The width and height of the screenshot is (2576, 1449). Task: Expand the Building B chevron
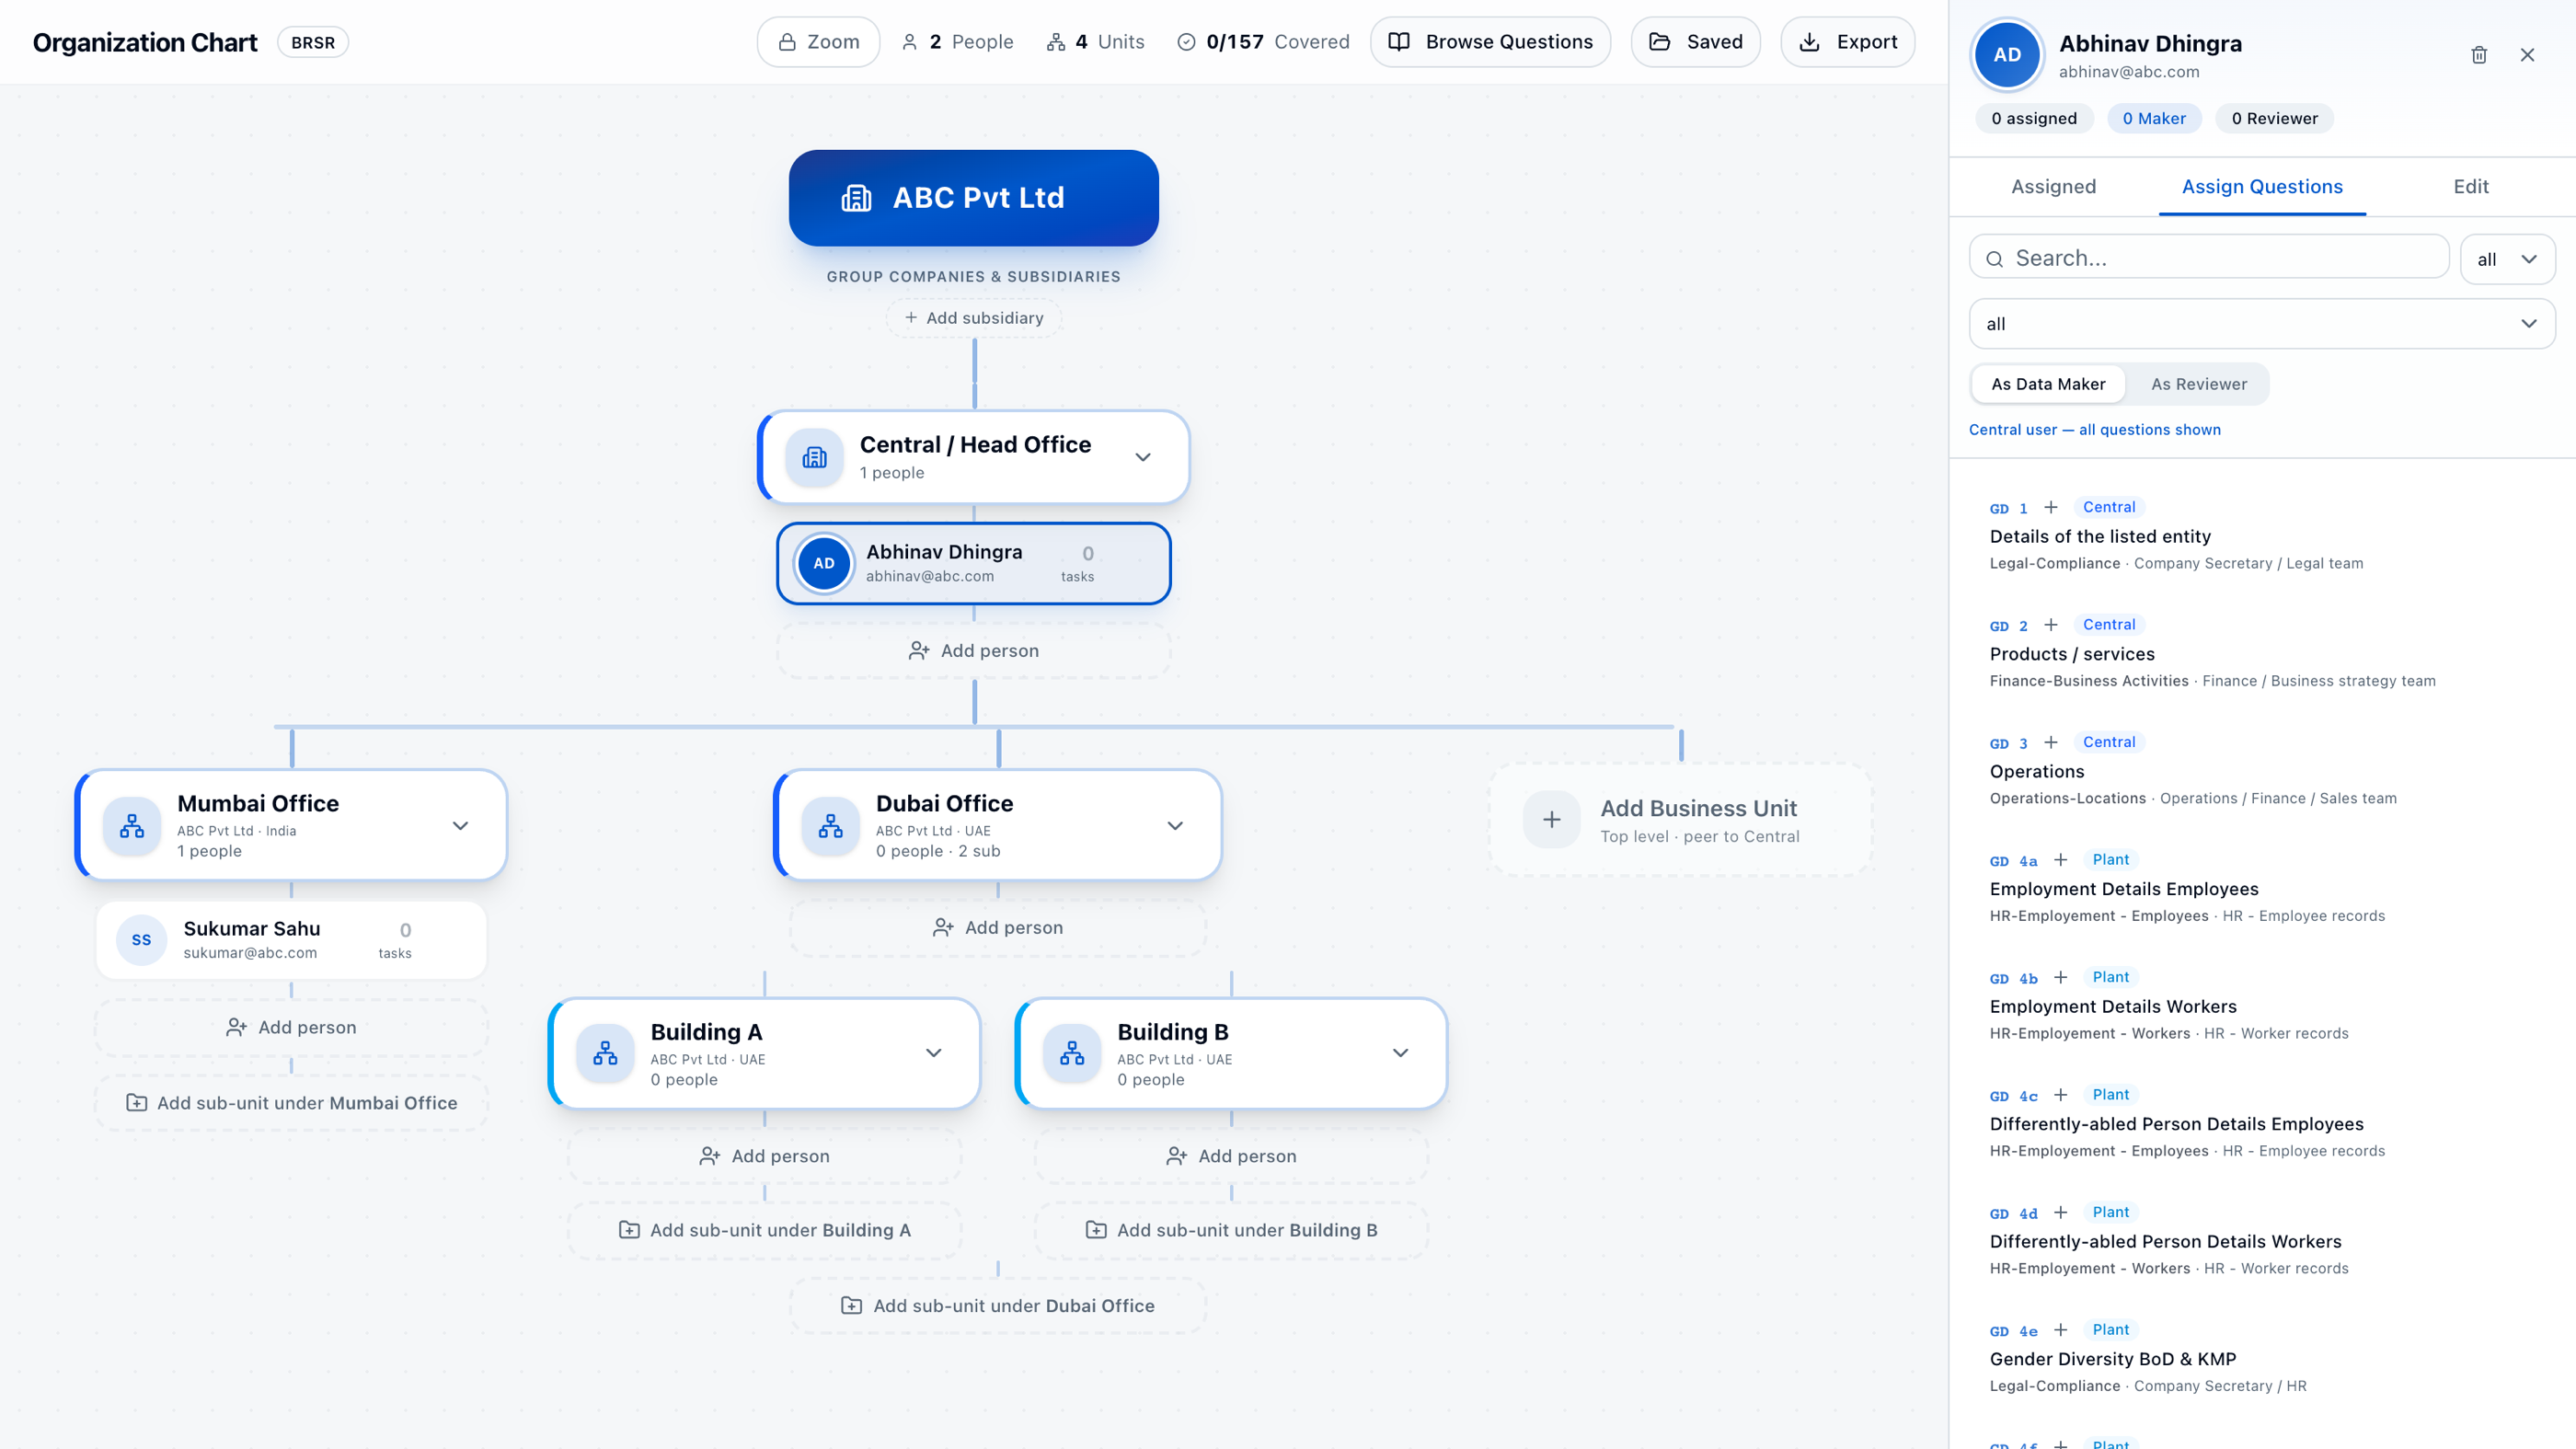(x=1401, y=1053)
